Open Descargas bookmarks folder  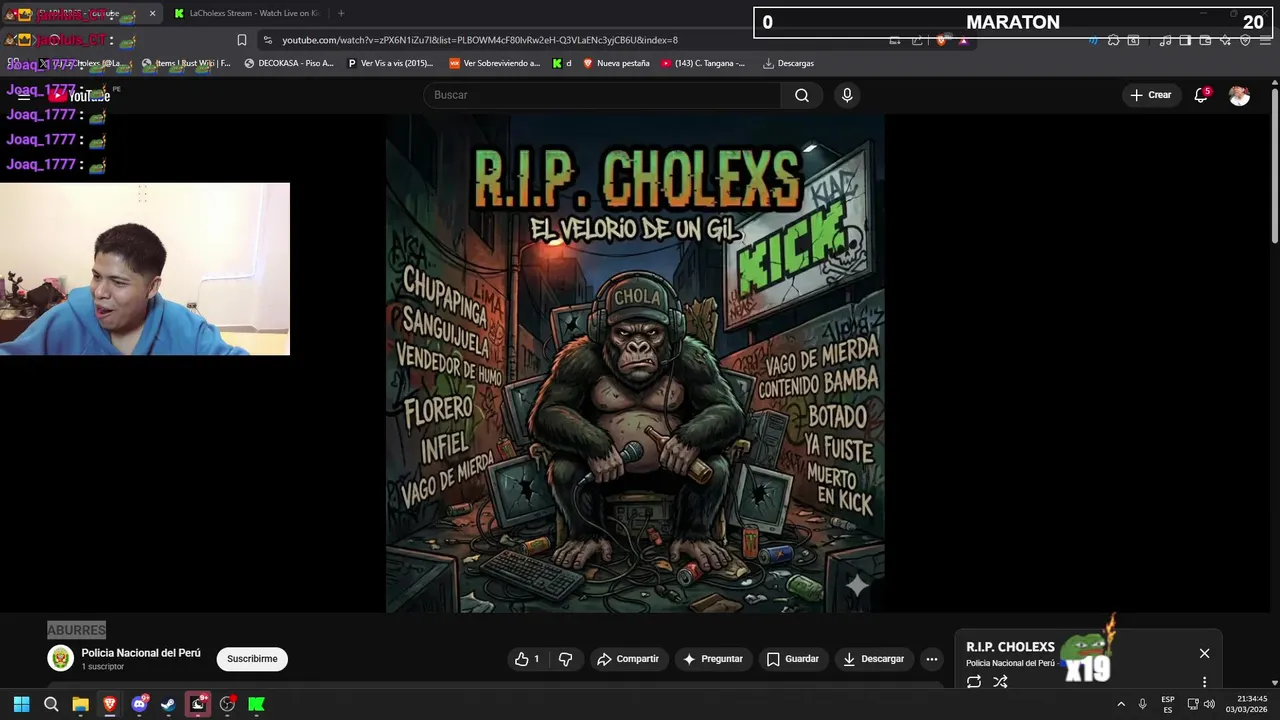click(x=788, y=63)
